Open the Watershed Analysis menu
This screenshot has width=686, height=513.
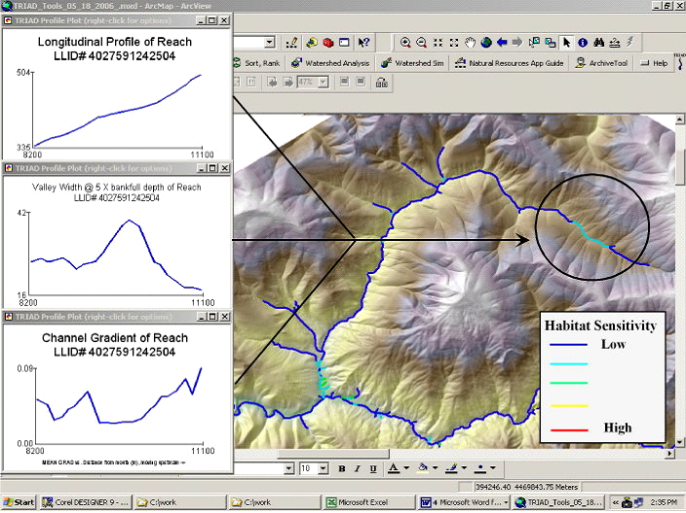pyautogui.click(x=331, y=63)
